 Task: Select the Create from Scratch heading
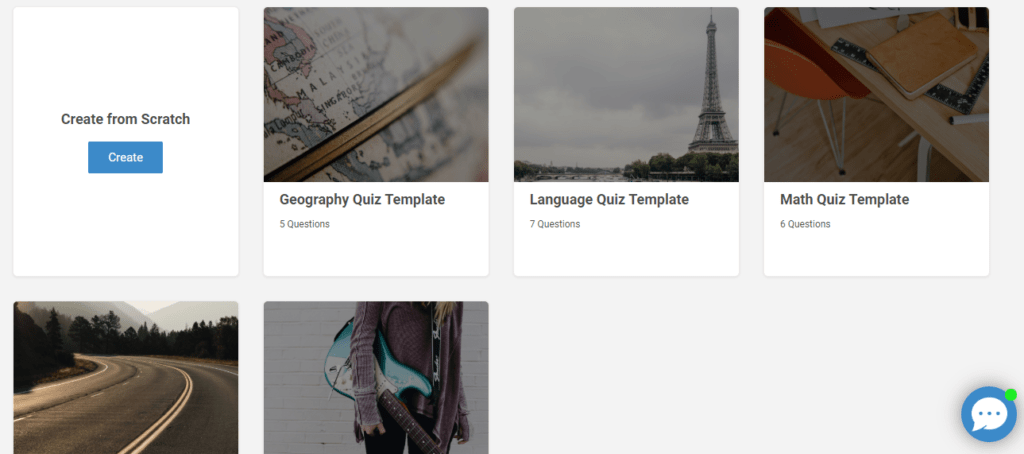tap(125, 119)
